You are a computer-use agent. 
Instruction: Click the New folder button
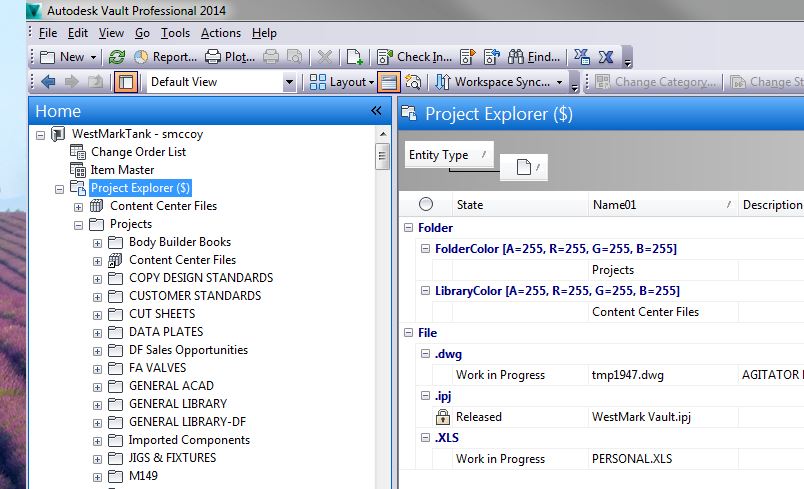pos(62,57)
